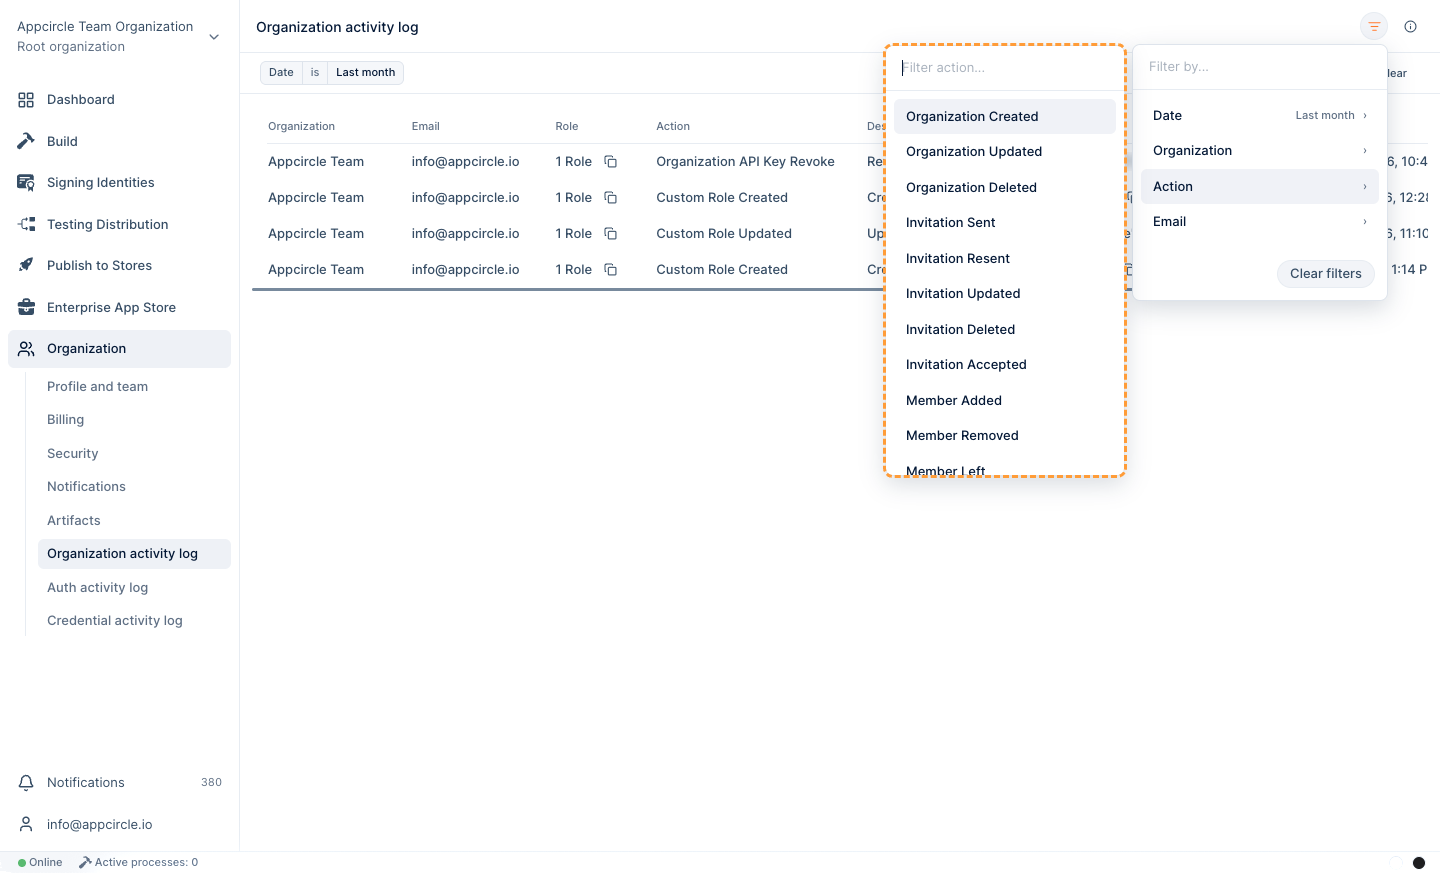
Task: Click the info circle icon at top right
Action: pyautogui.click(x=1410, y=27)
